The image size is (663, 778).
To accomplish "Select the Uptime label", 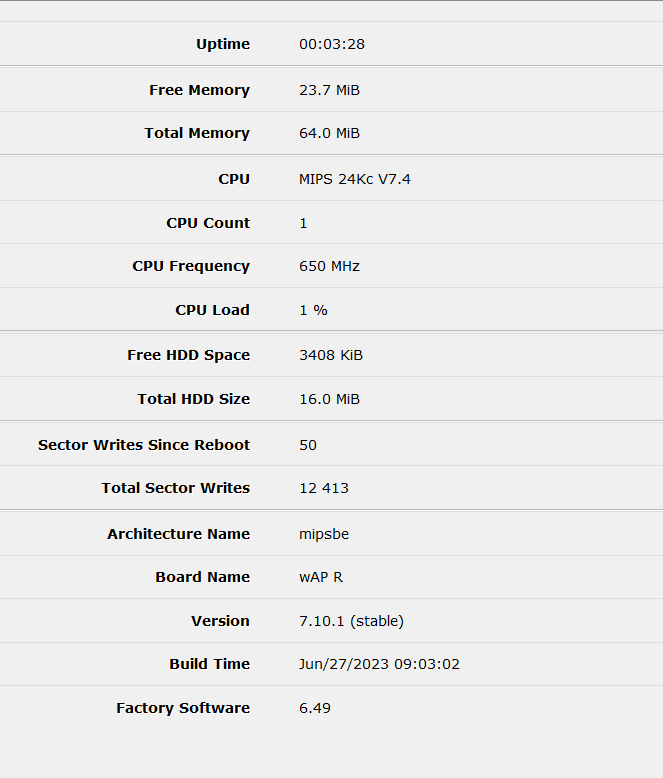I will (x=223, y=44).
